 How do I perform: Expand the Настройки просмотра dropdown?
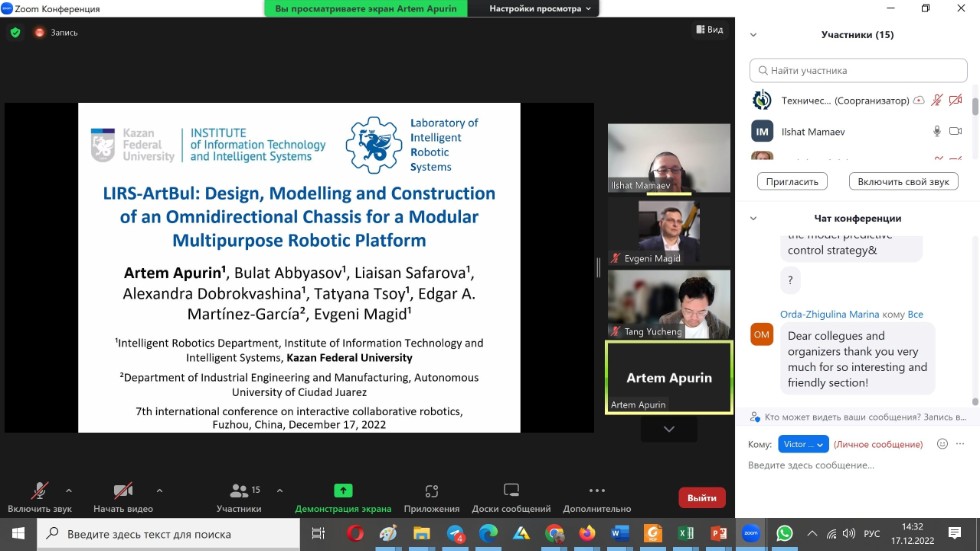click(540, 9)
